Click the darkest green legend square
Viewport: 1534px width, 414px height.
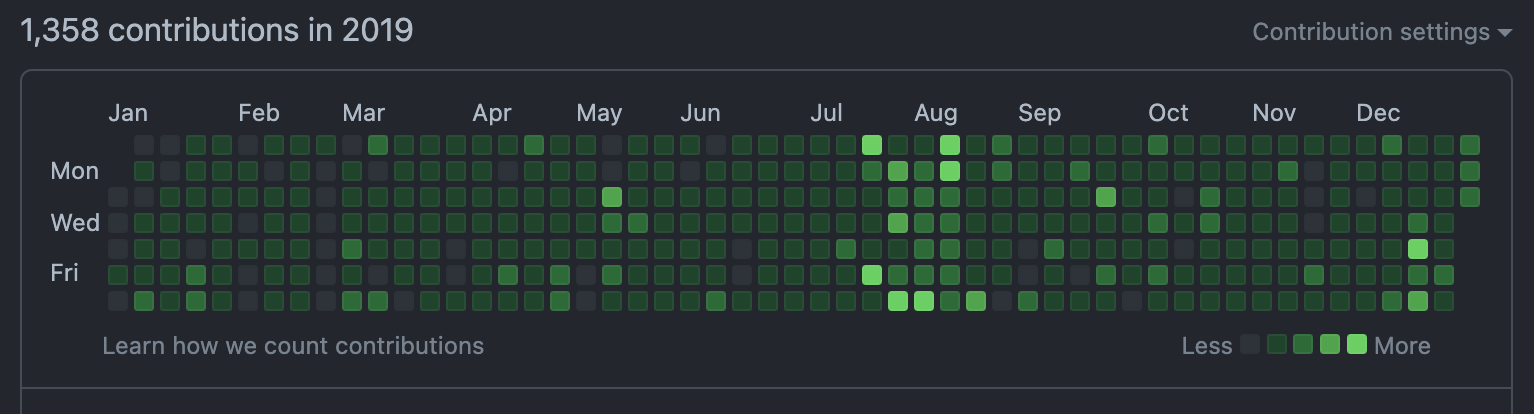pos(1276,345)
